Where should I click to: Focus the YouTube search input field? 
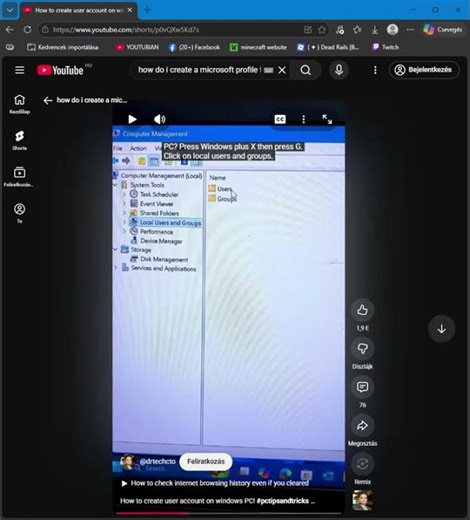(199, 70)
